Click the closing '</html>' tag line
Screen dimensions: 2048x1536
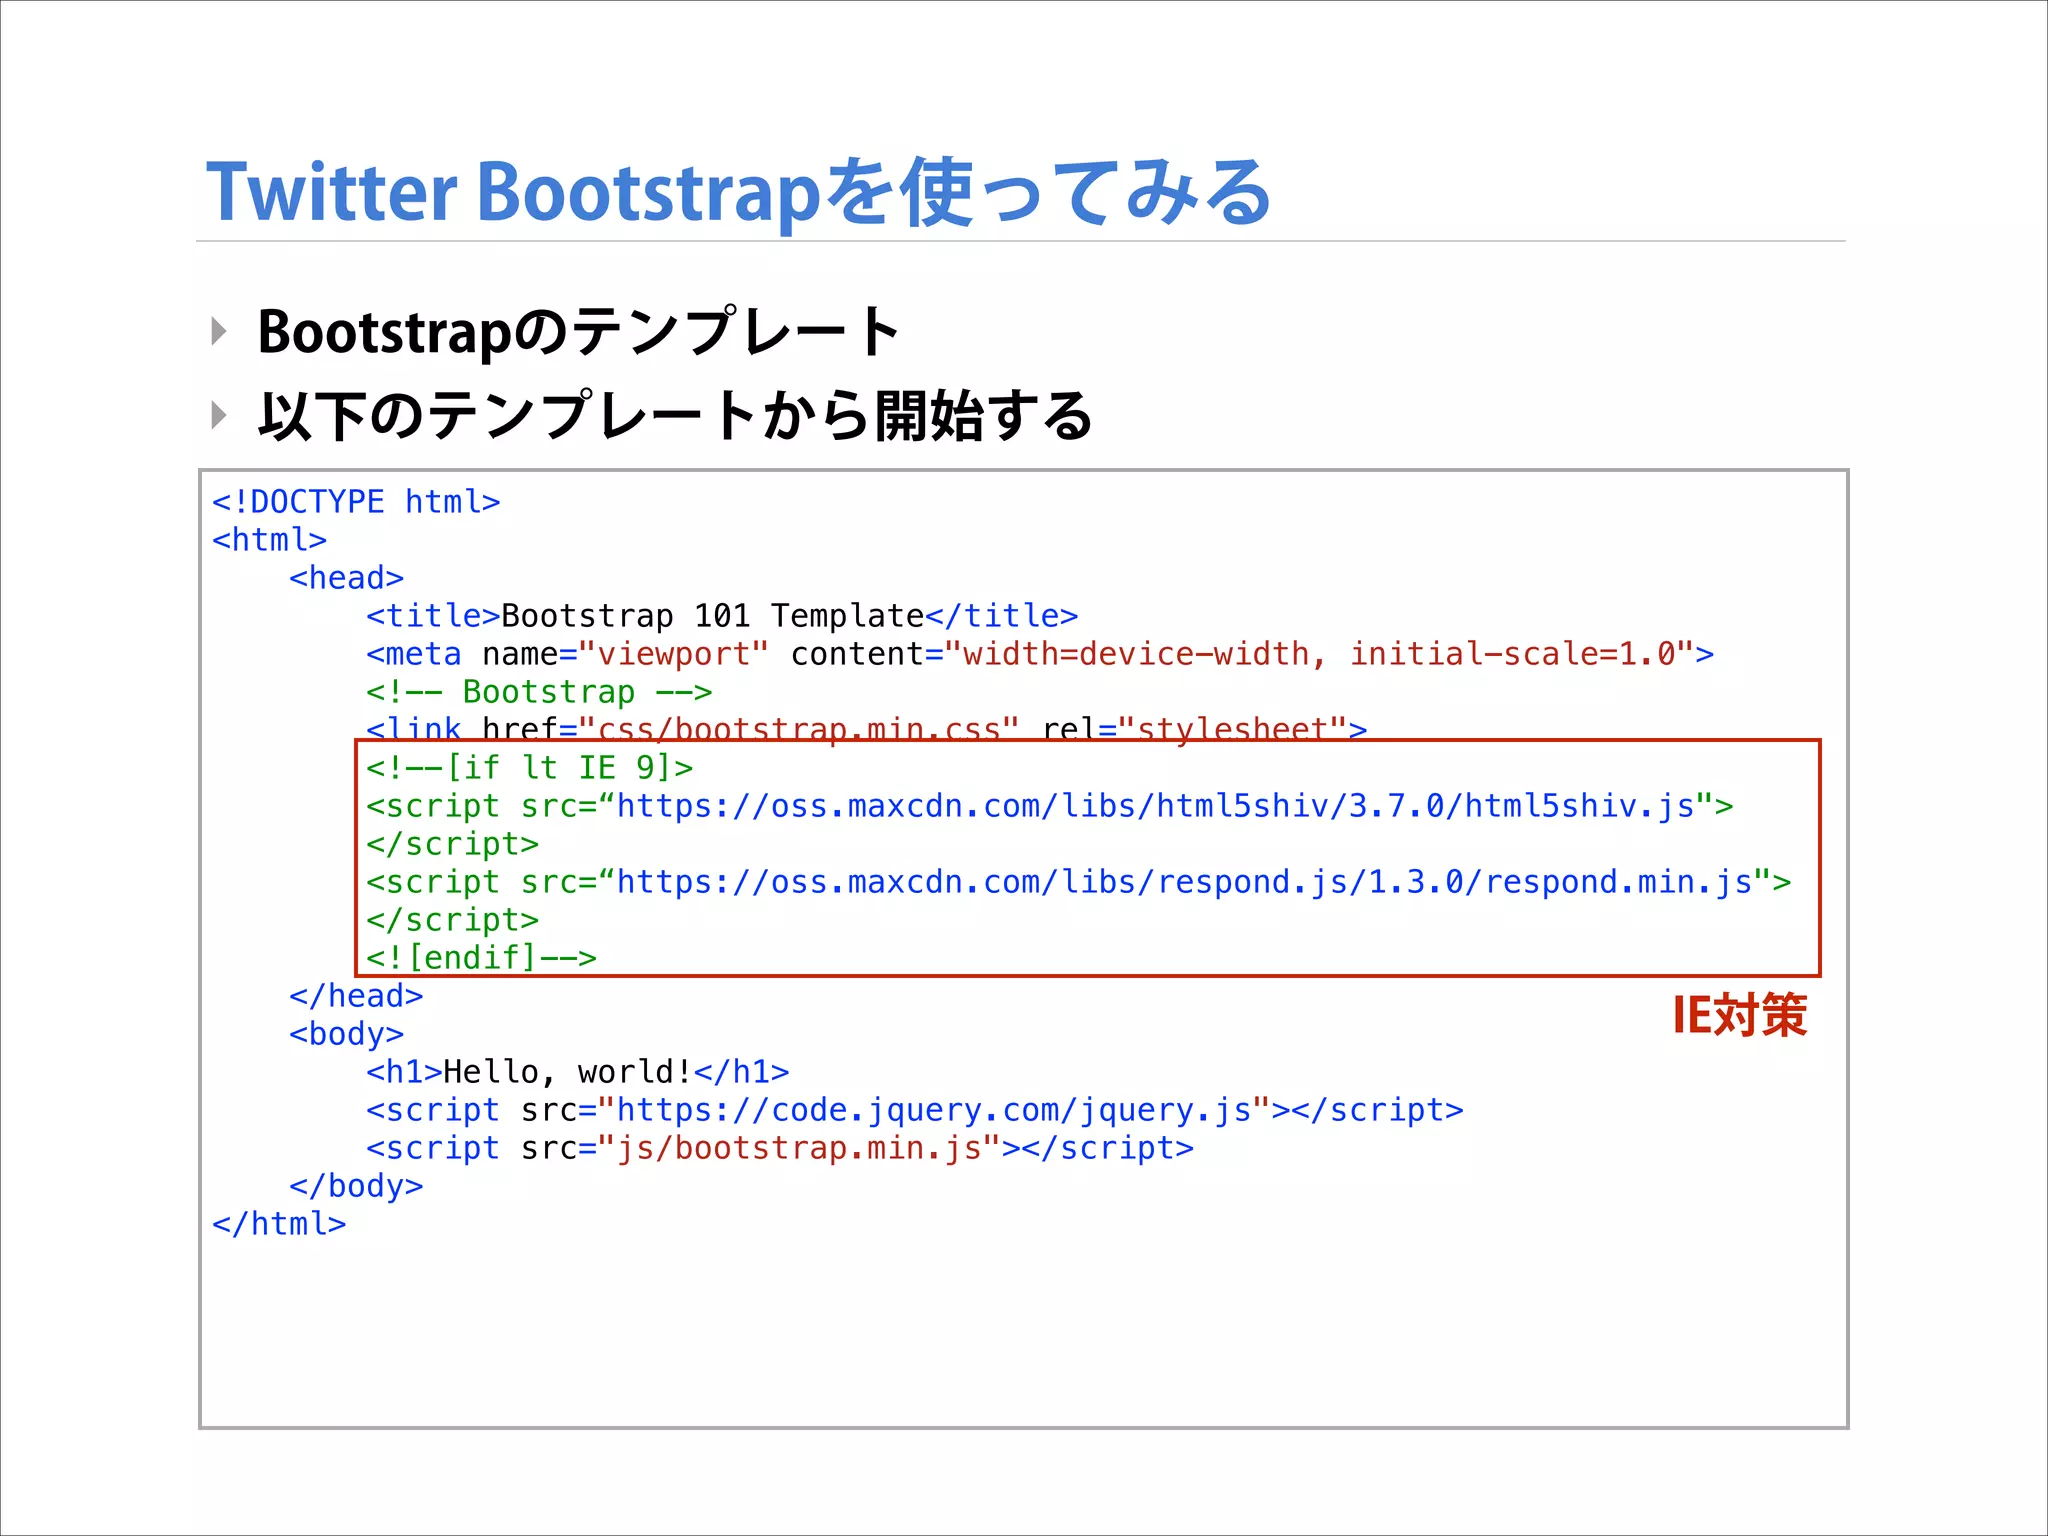(279, 1223)
